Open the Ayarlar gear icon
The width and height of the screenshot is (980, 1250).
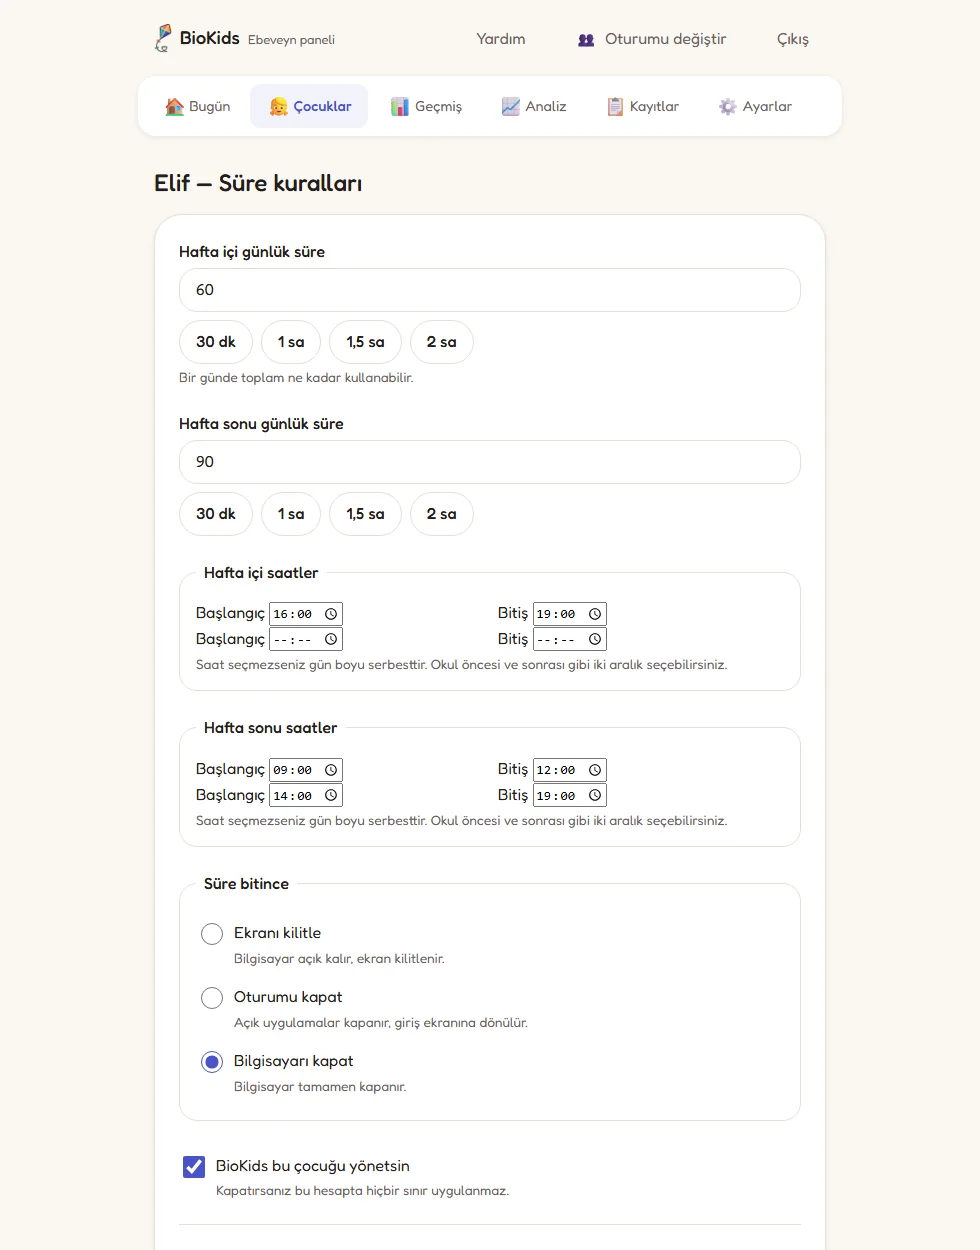[727, 107]
